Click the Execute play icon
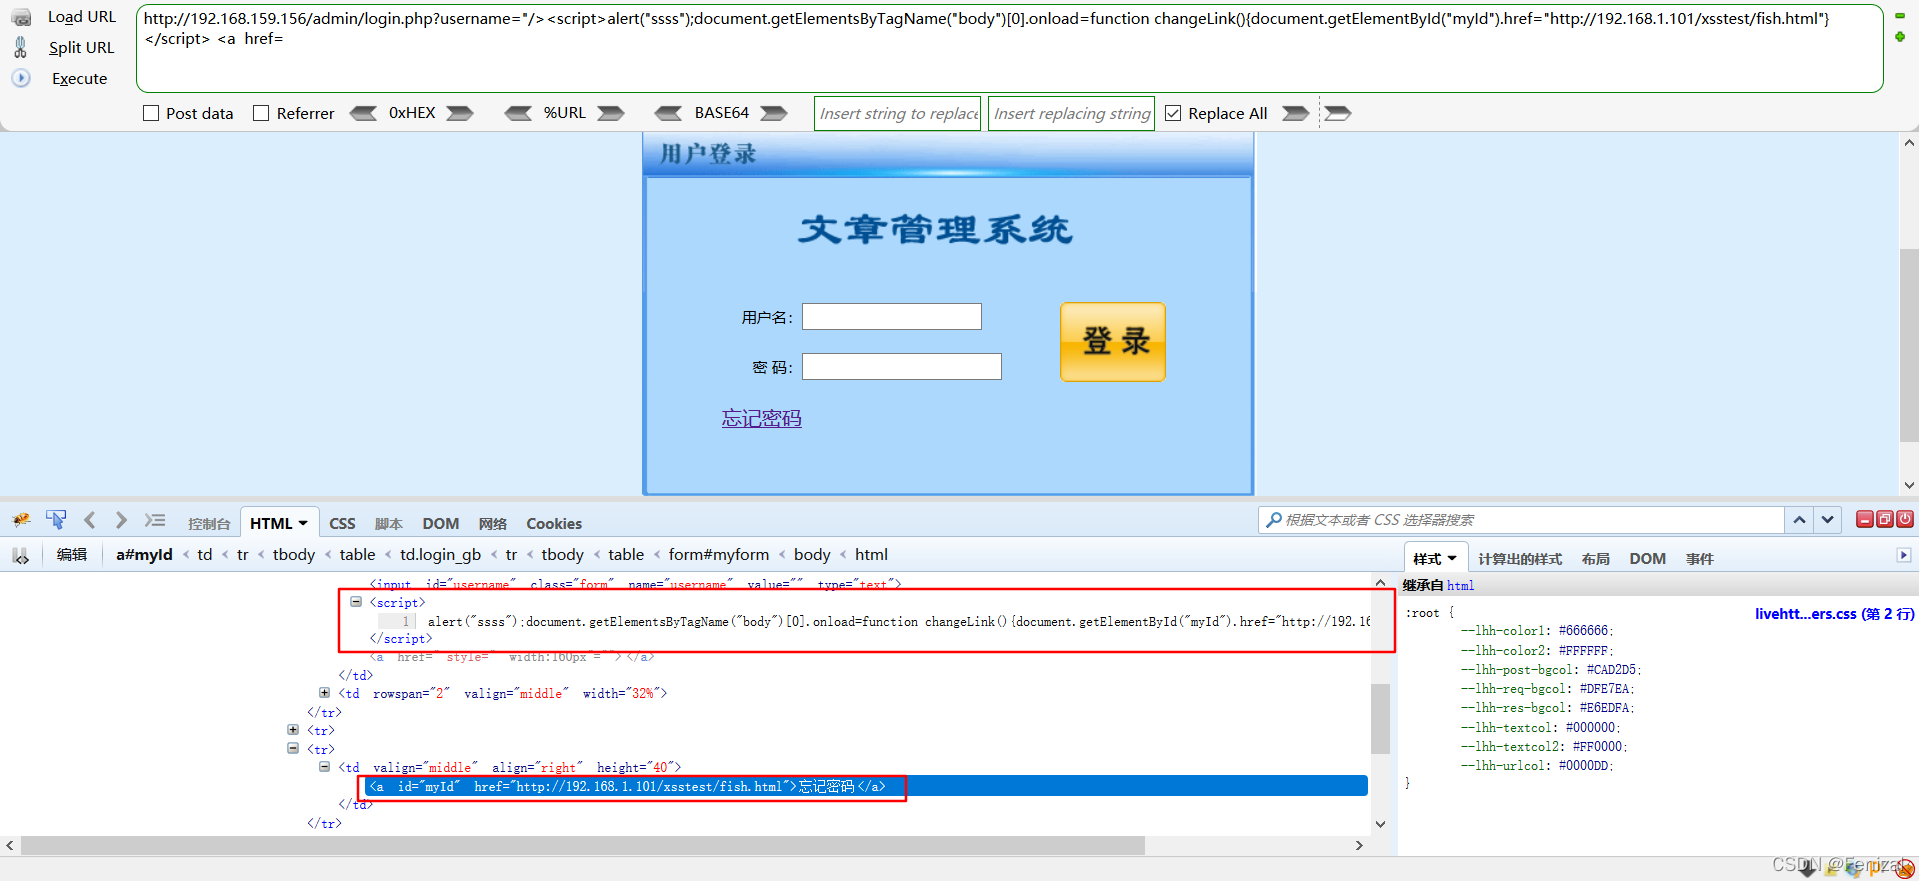1919x881 pixels. click(x=21, y=78)
